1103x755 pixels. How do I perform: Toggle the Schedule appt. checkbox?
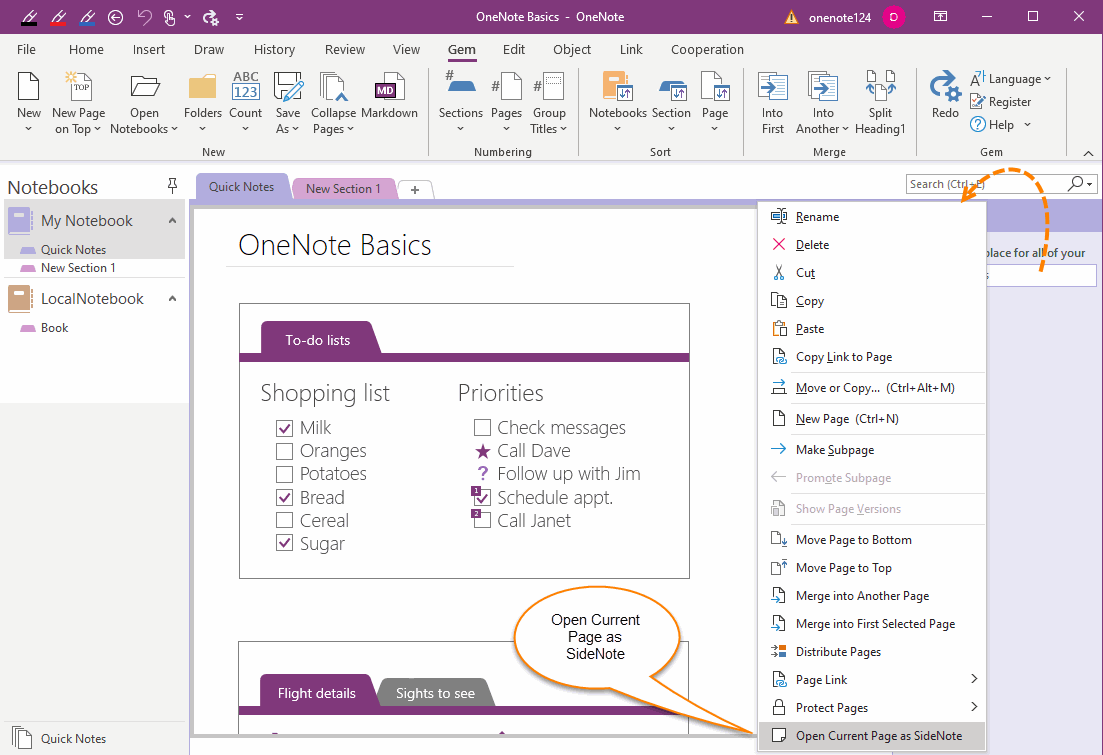coord(482,497)
